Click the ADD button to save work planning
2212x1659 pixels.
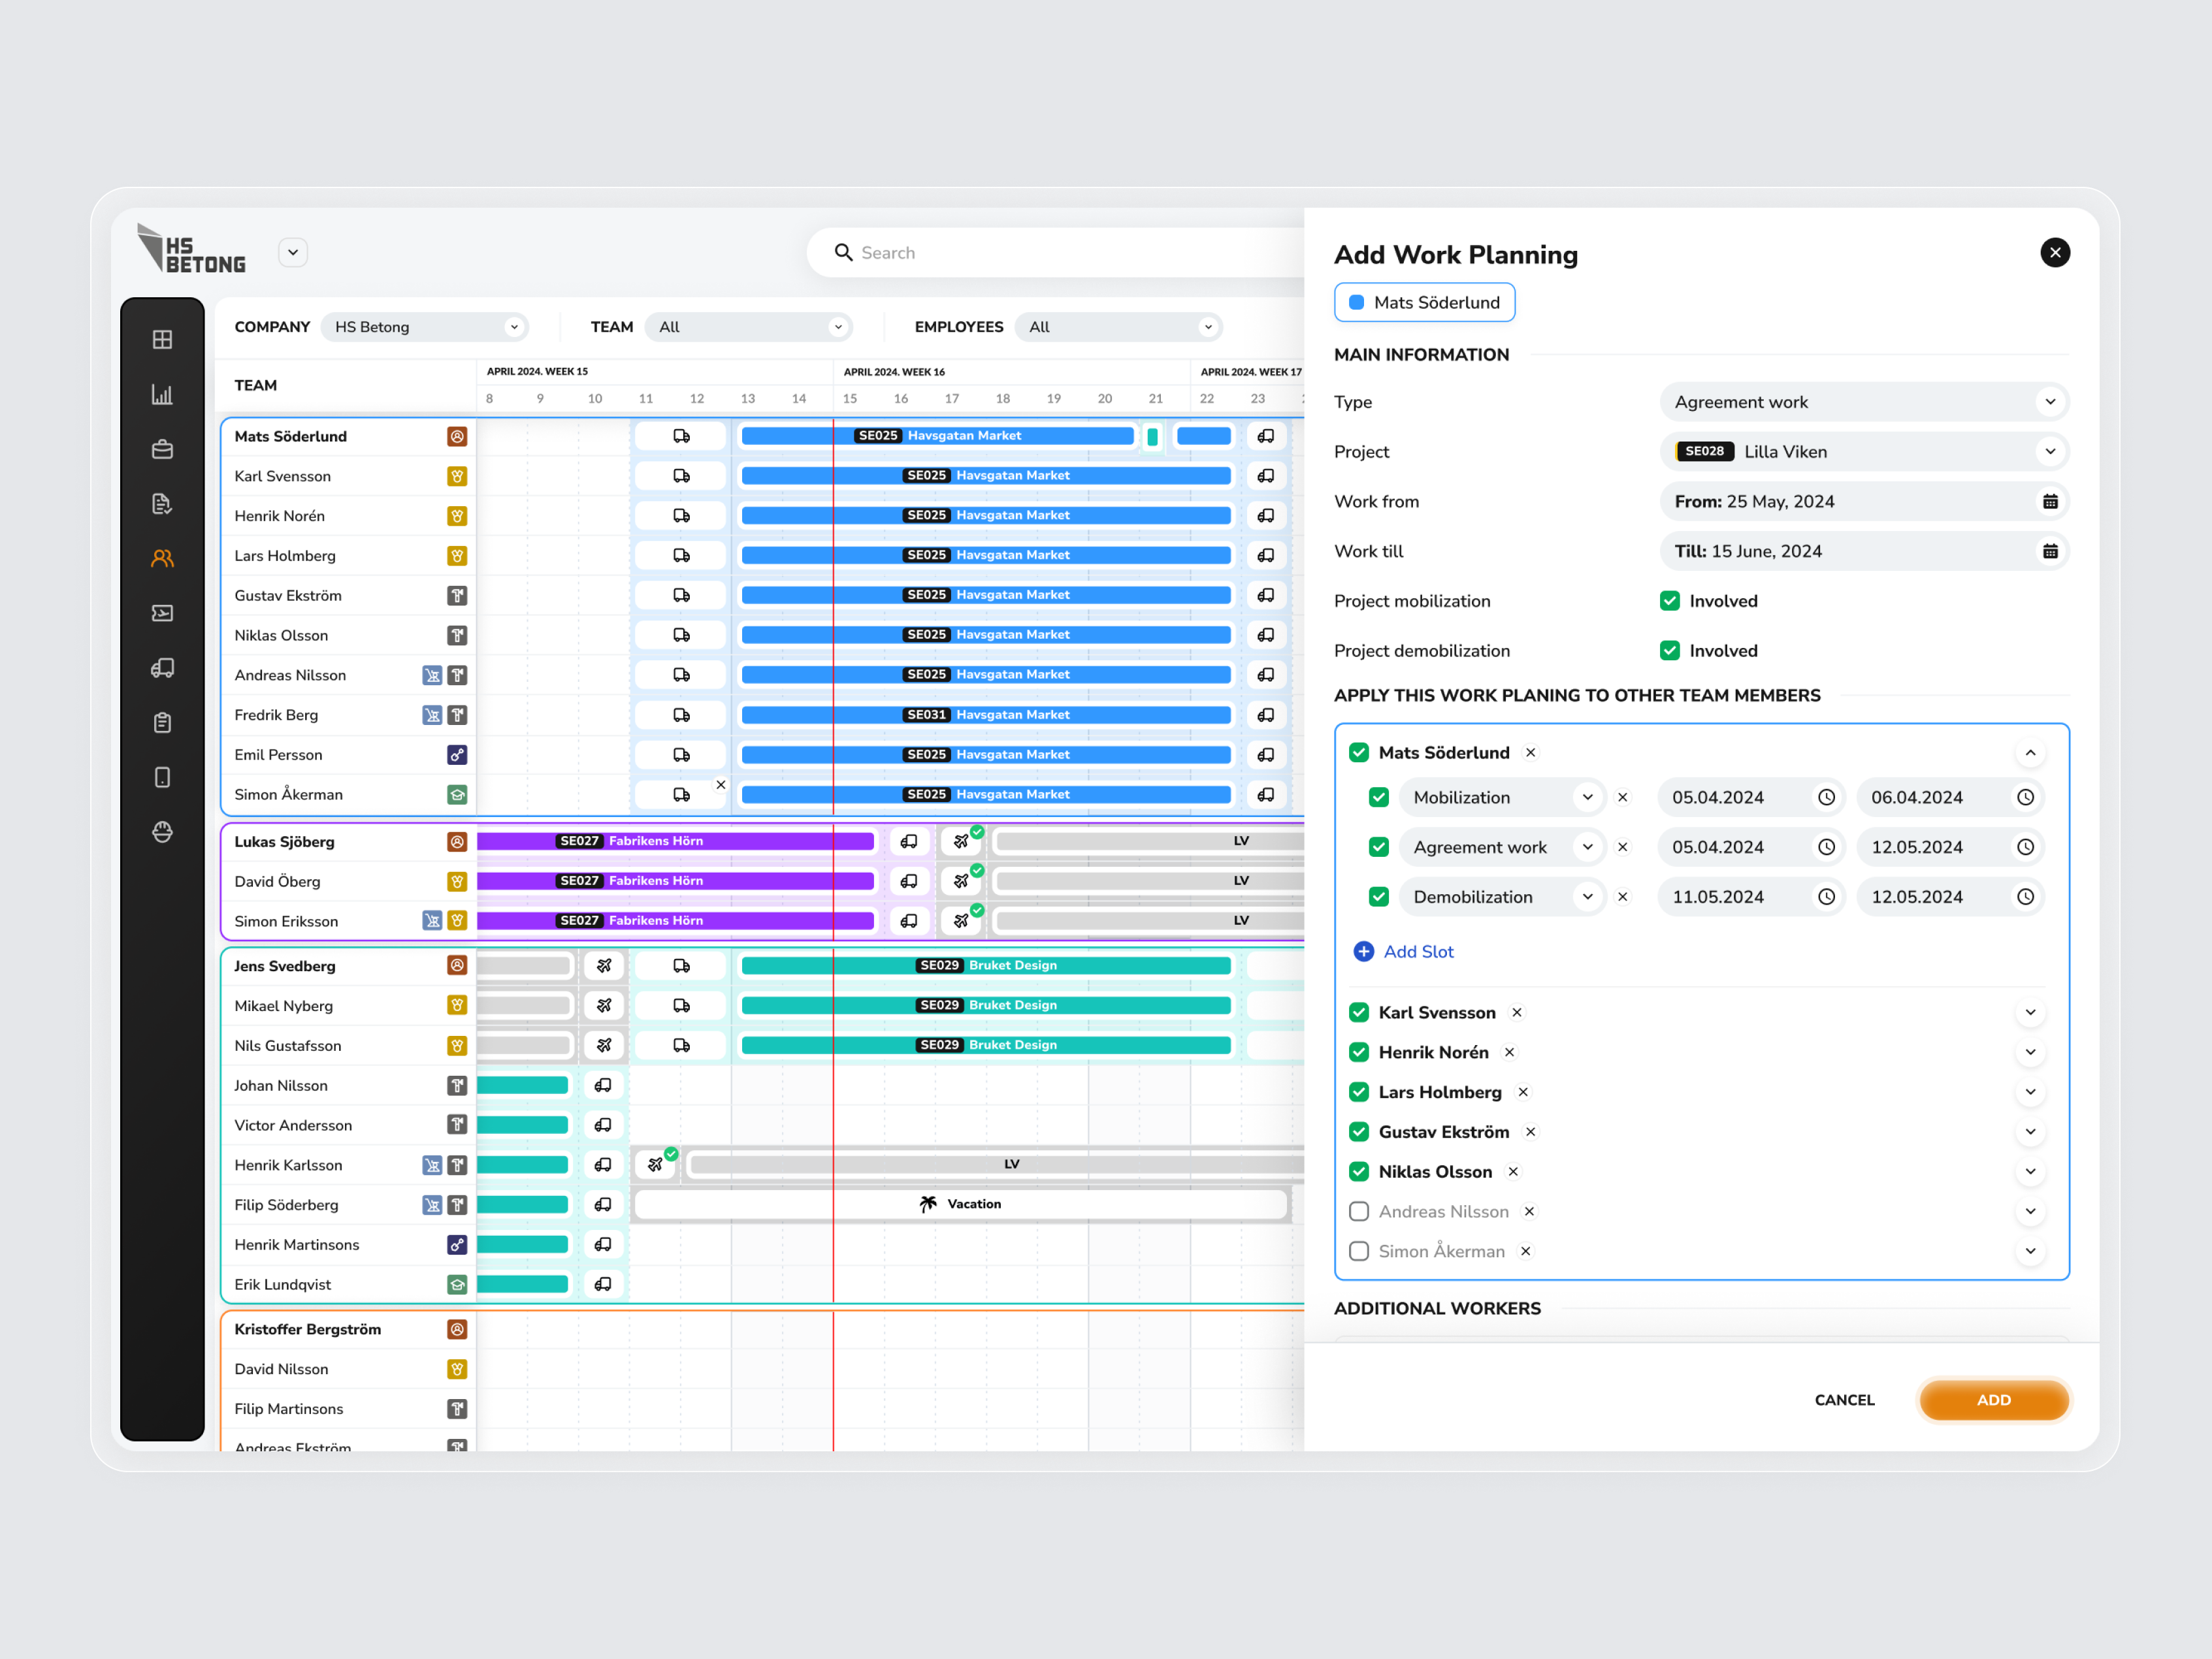coord(1994,1400)
